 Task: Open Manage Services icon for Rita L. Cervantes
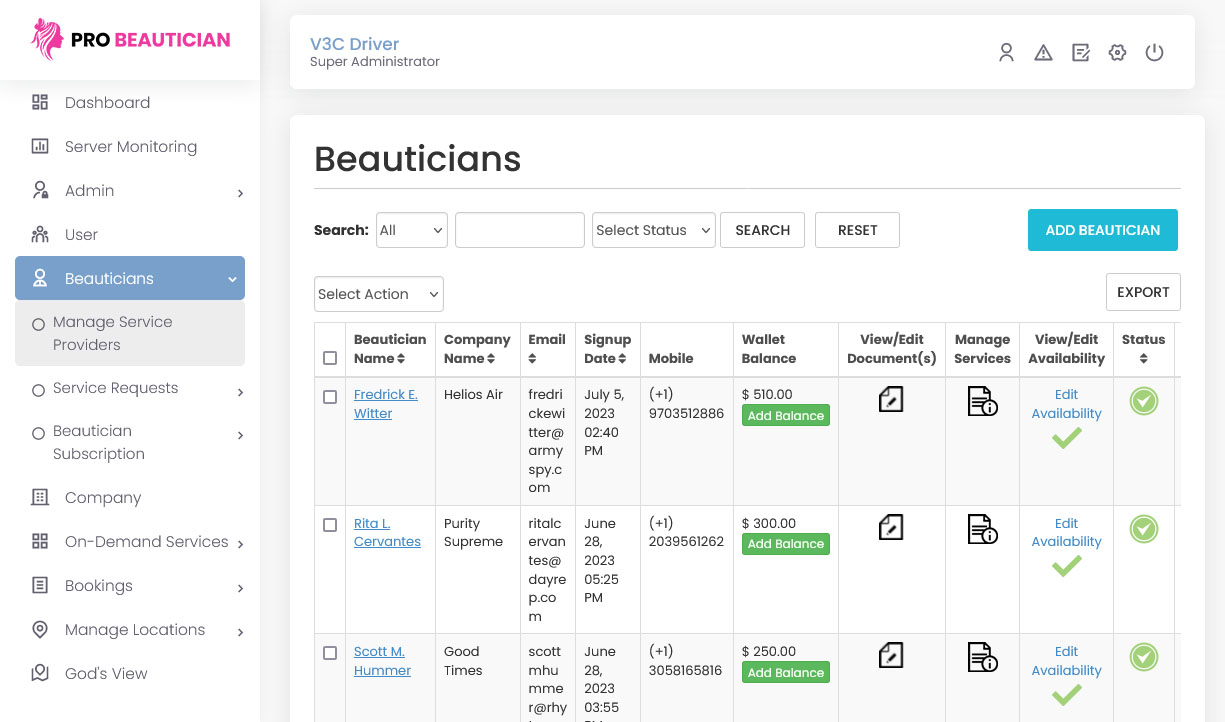click(982, 529)
